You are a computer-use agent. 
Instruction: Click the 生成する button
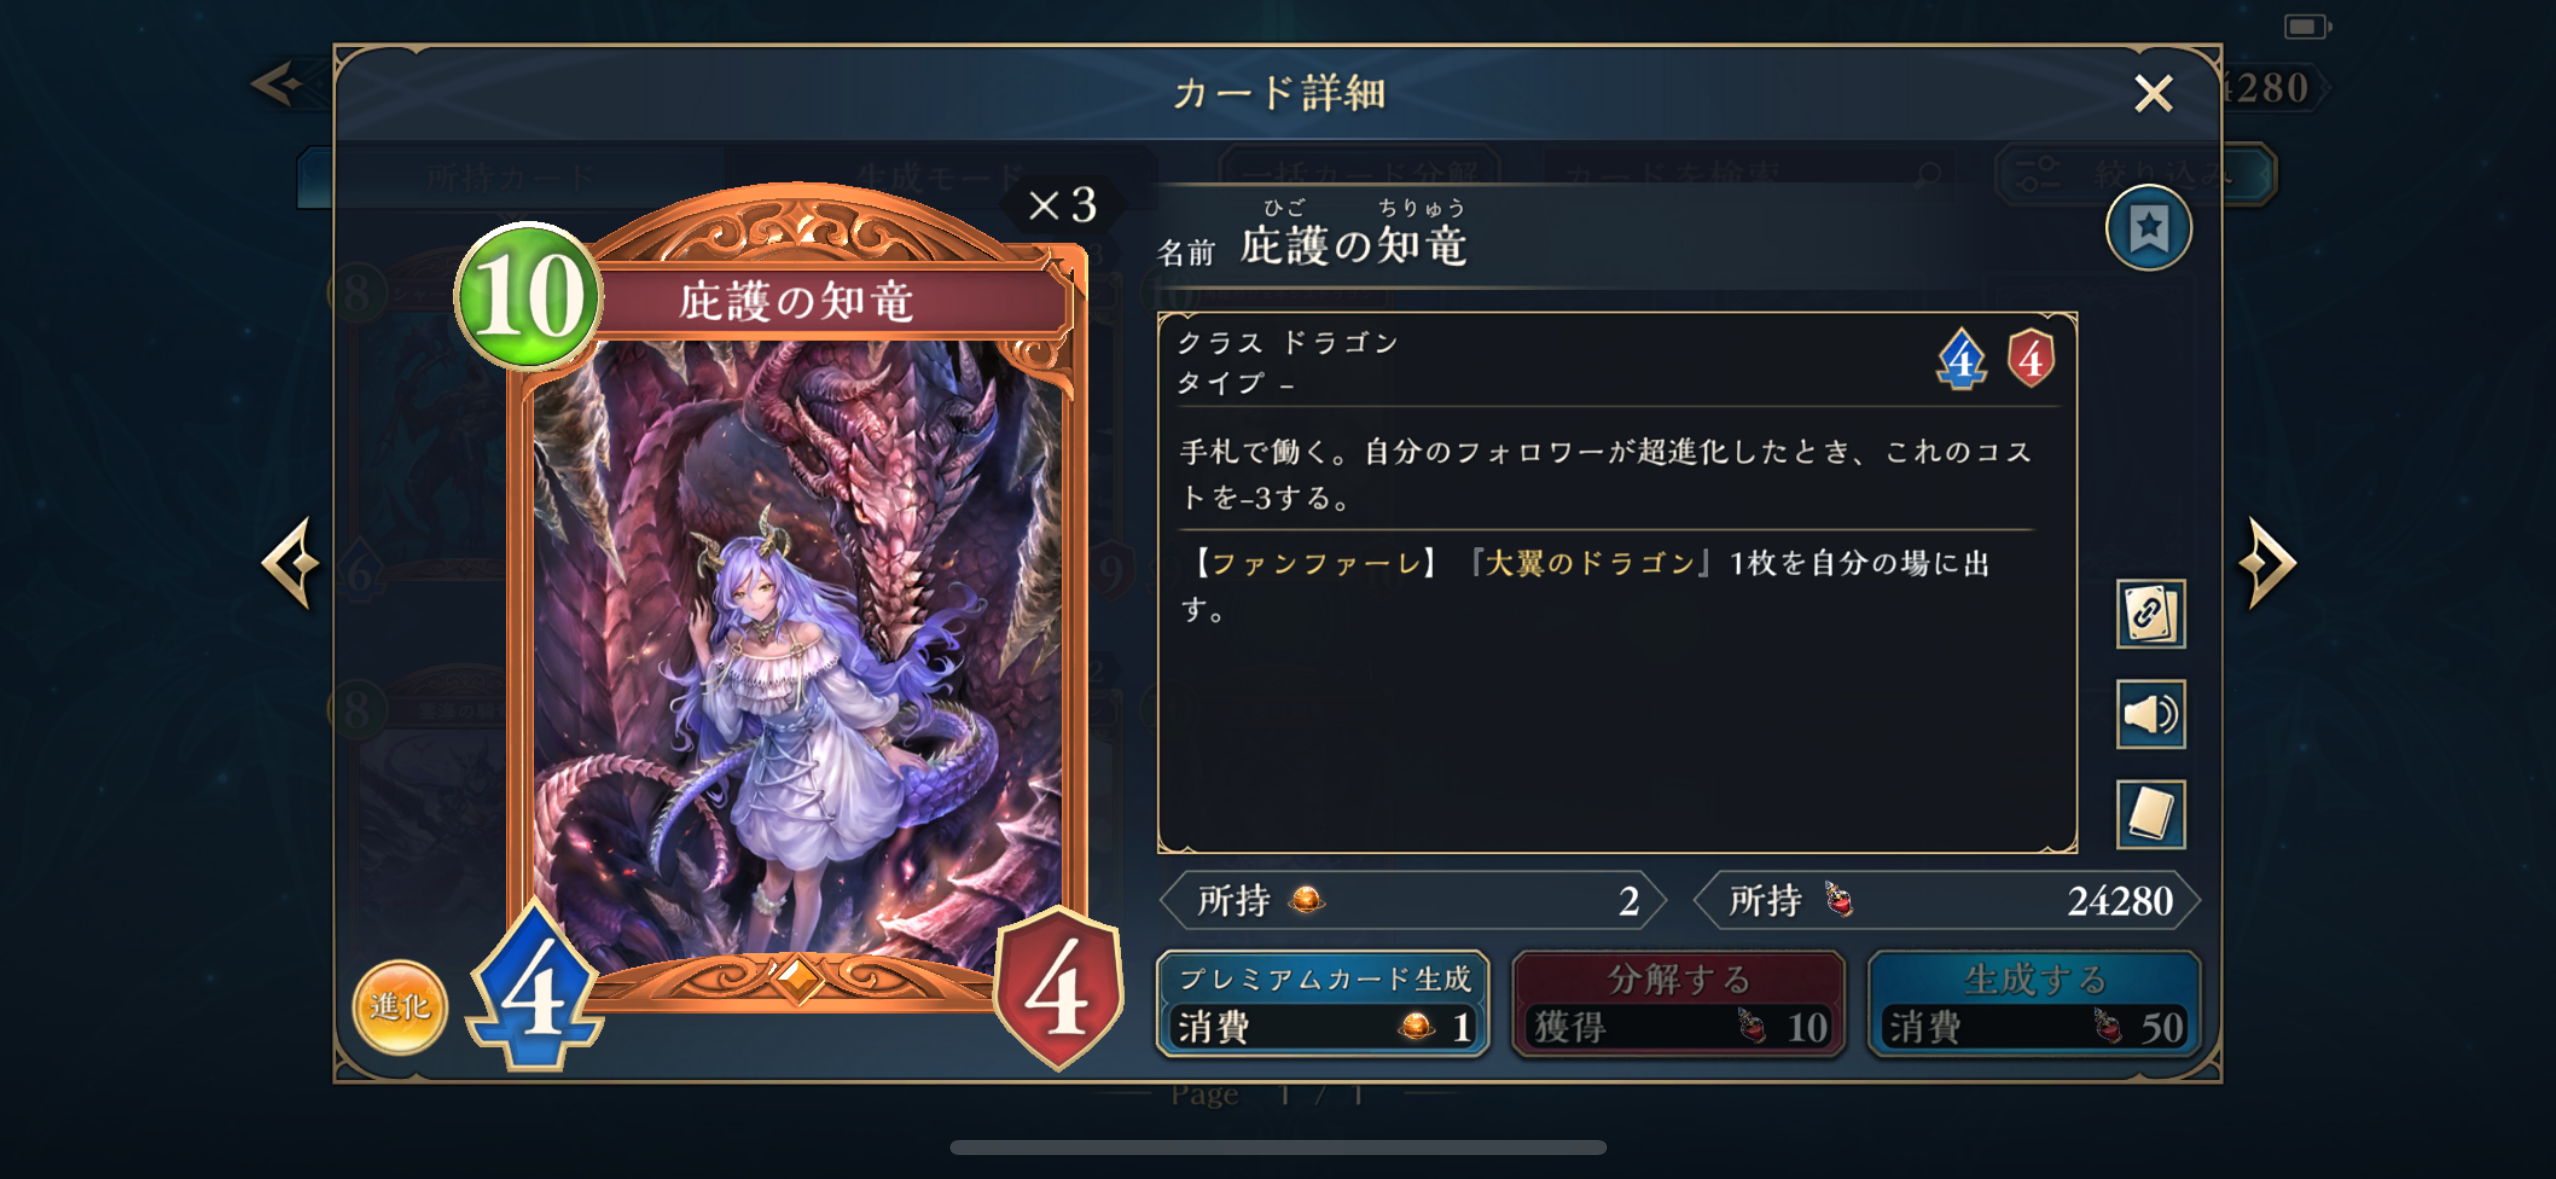[2034, 1003]
